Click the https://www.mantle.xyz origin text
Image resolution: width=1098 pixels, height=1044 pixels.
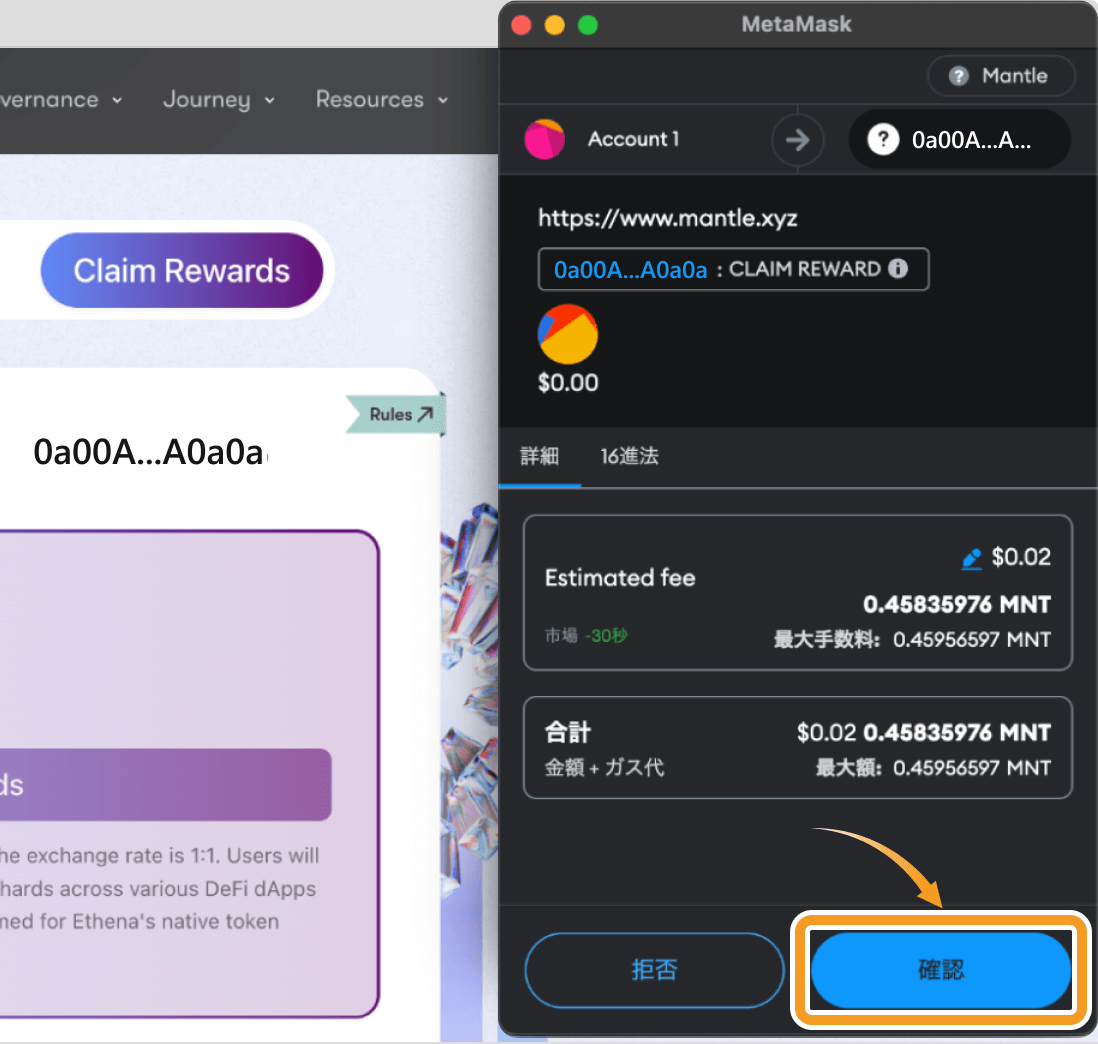click(x=667, y=218)
